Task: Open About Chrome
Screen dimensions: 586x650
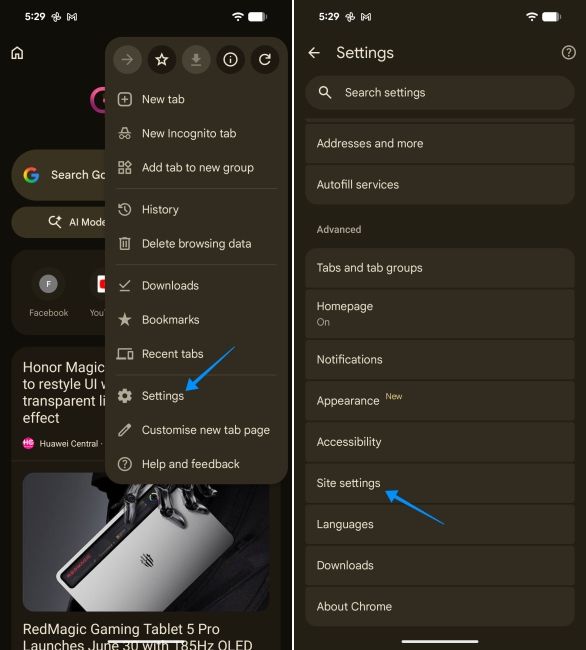Action: tap(440, 606)
